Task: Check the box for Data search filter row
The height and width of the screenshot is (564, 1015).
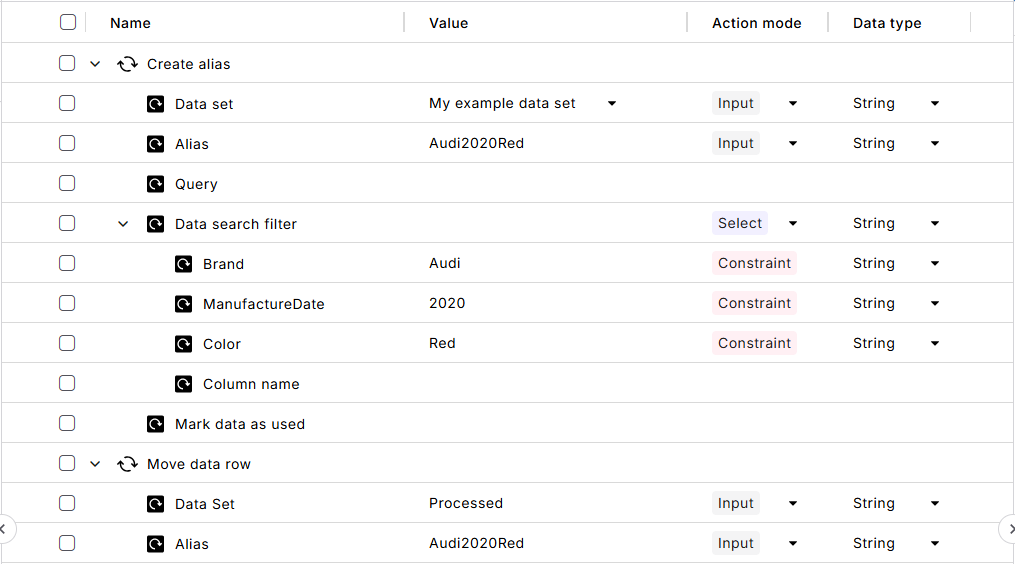Action: pos(67,223)
